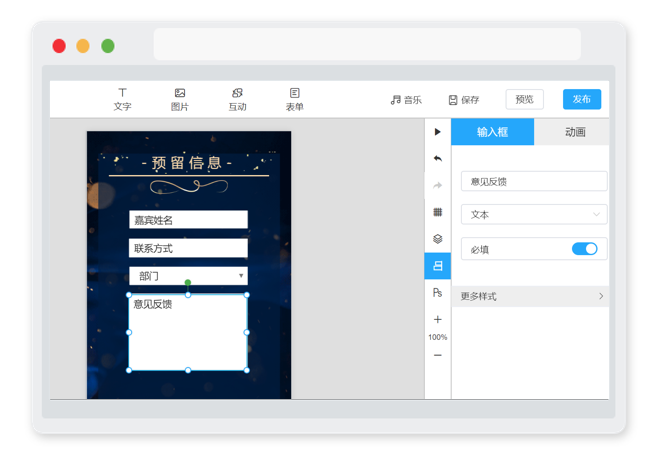Switch to the 动画 animation tab

point(575,132)
